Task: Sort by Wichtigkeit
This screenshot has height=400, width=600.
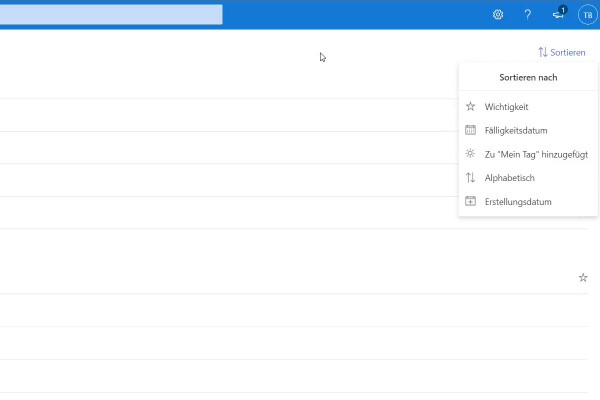Action: click(x=528, y=107)
